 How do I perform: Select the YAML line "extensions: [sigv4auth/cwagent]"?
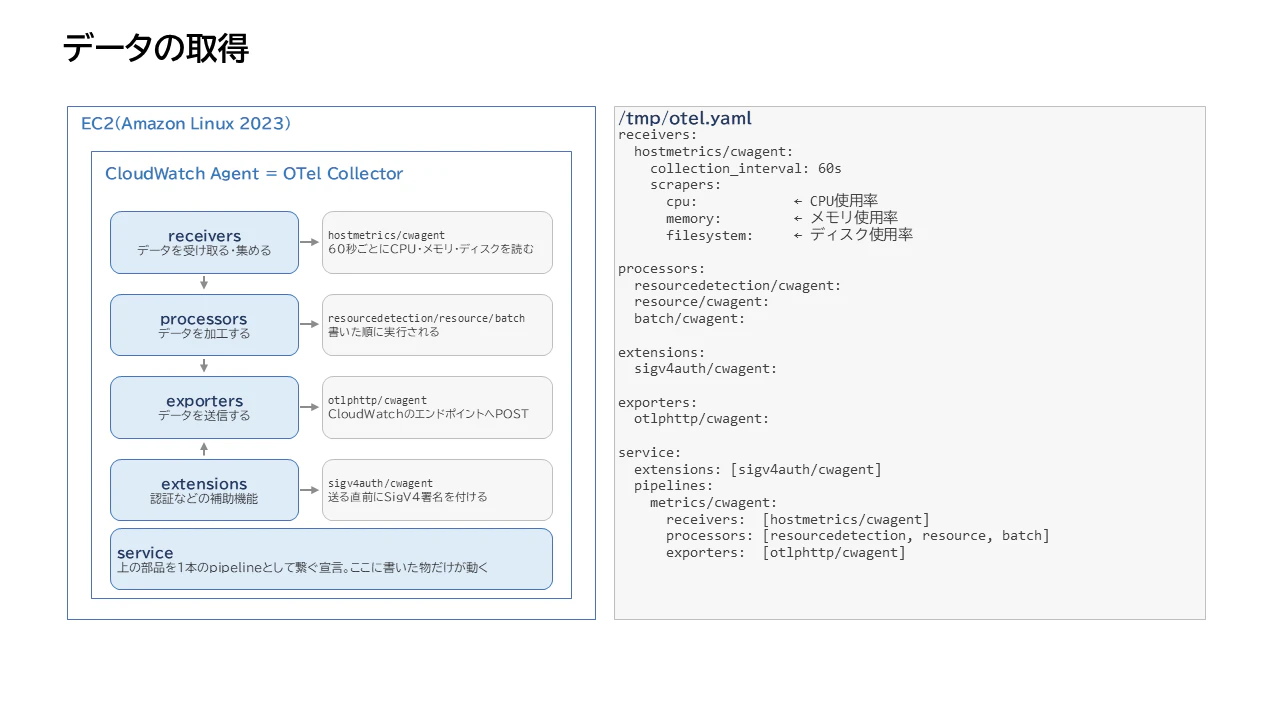pyautogui.click(x=758, y=469)
